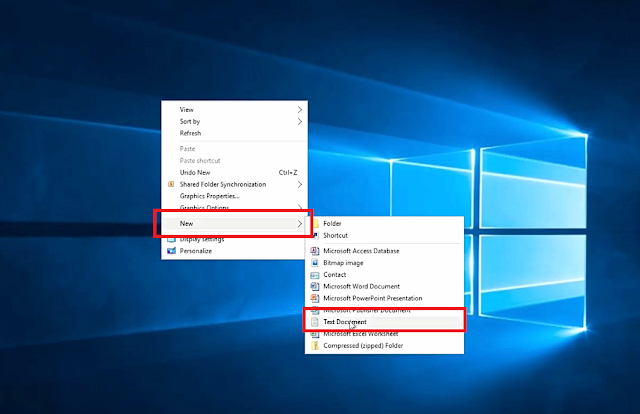The image size is (640, 414).
Task: Click the Shortcut icon in submenu
Action: pyautogui.click(x=316, y=235)
